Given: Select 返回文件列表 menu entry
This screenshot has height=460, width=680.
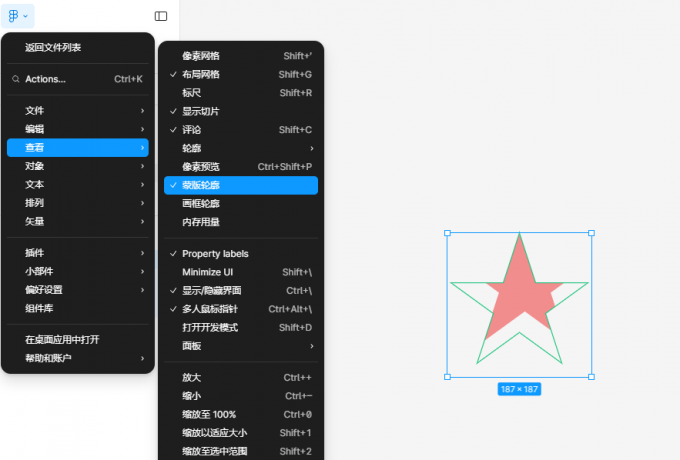Looking at the screenshot, I should [x=78, y=48].
